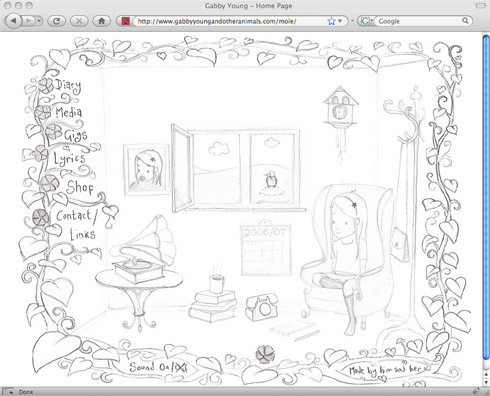Screen dimensions: 490x396
Task: Go to the browser Home button
Action: [102, 21]
